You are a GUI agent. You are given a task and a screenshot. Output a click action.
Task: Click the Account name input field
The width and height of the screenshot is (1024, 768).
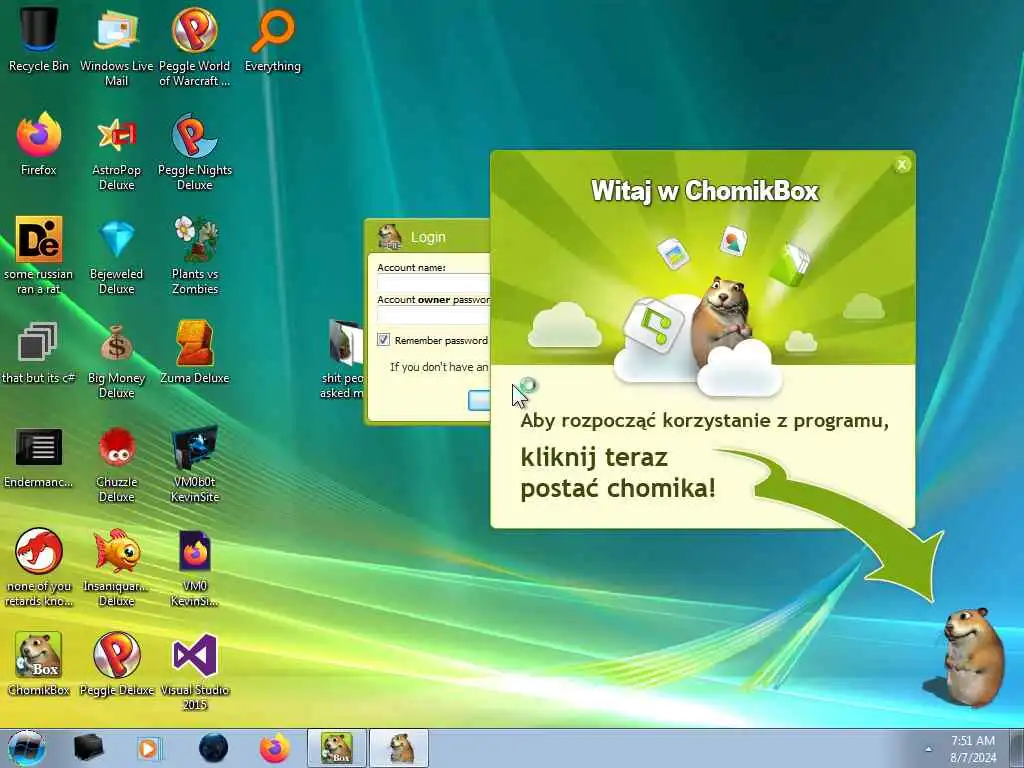click(x=433, y=283)
